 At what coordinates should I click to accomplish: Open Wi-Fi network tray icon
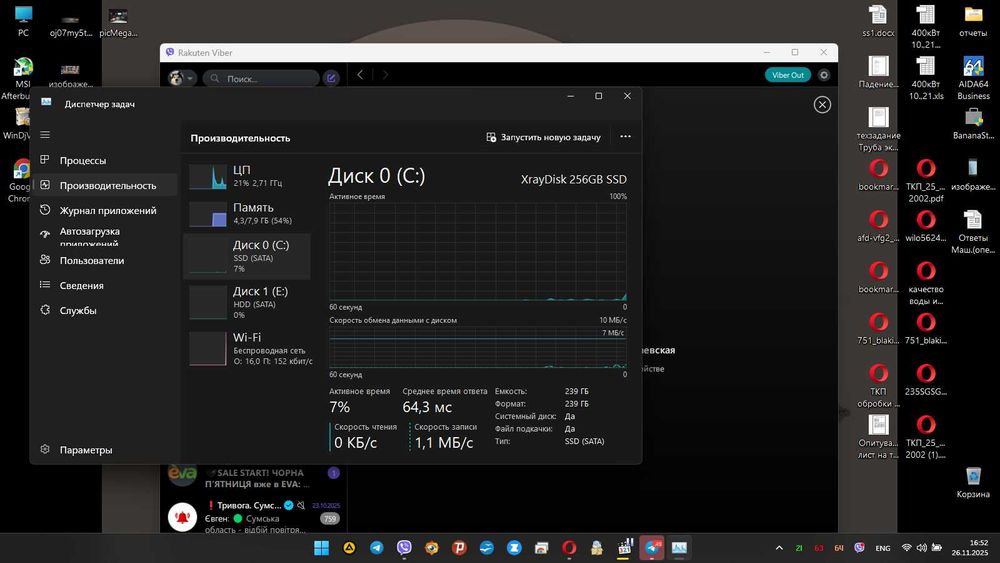(x=906, y=548)
